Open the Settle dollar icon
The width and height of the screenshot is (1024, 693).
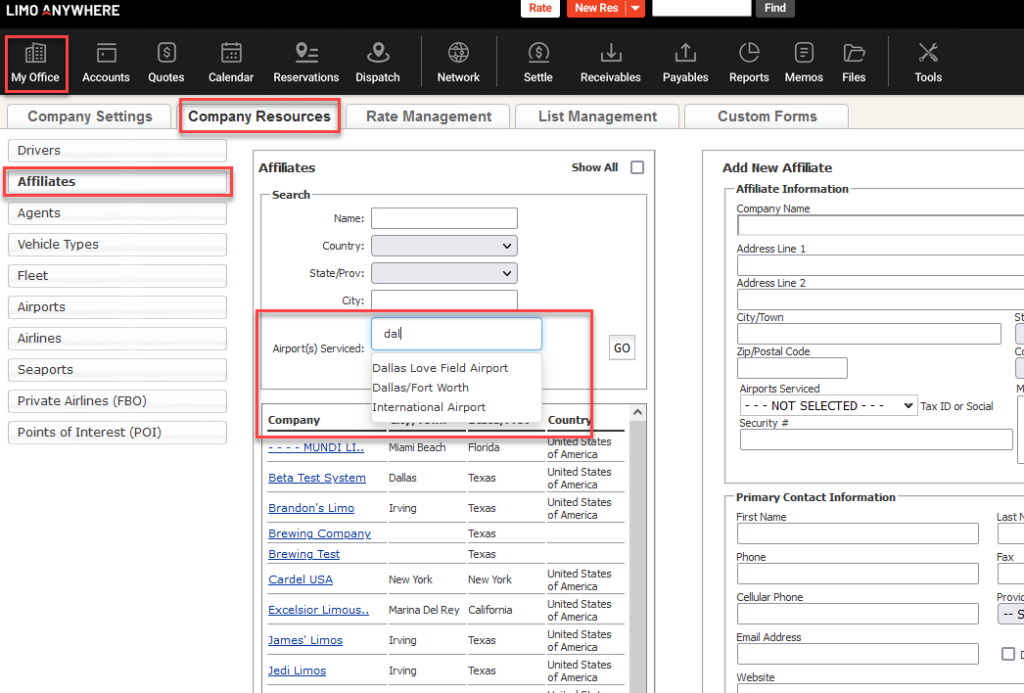click(538, 62)
